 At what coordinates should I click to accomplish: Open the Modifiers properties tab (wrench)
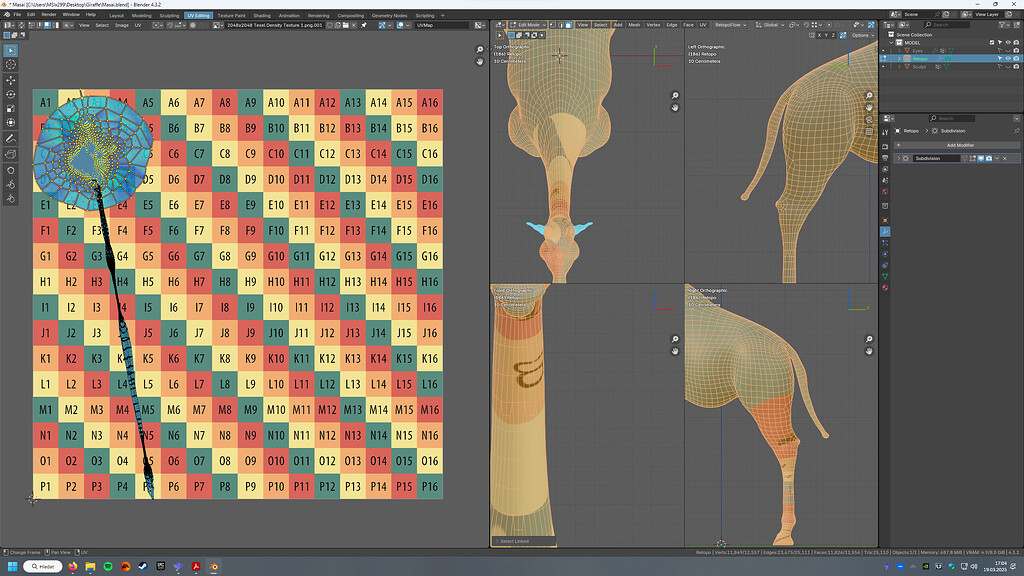pyautogui.click(x=886, y=231)
